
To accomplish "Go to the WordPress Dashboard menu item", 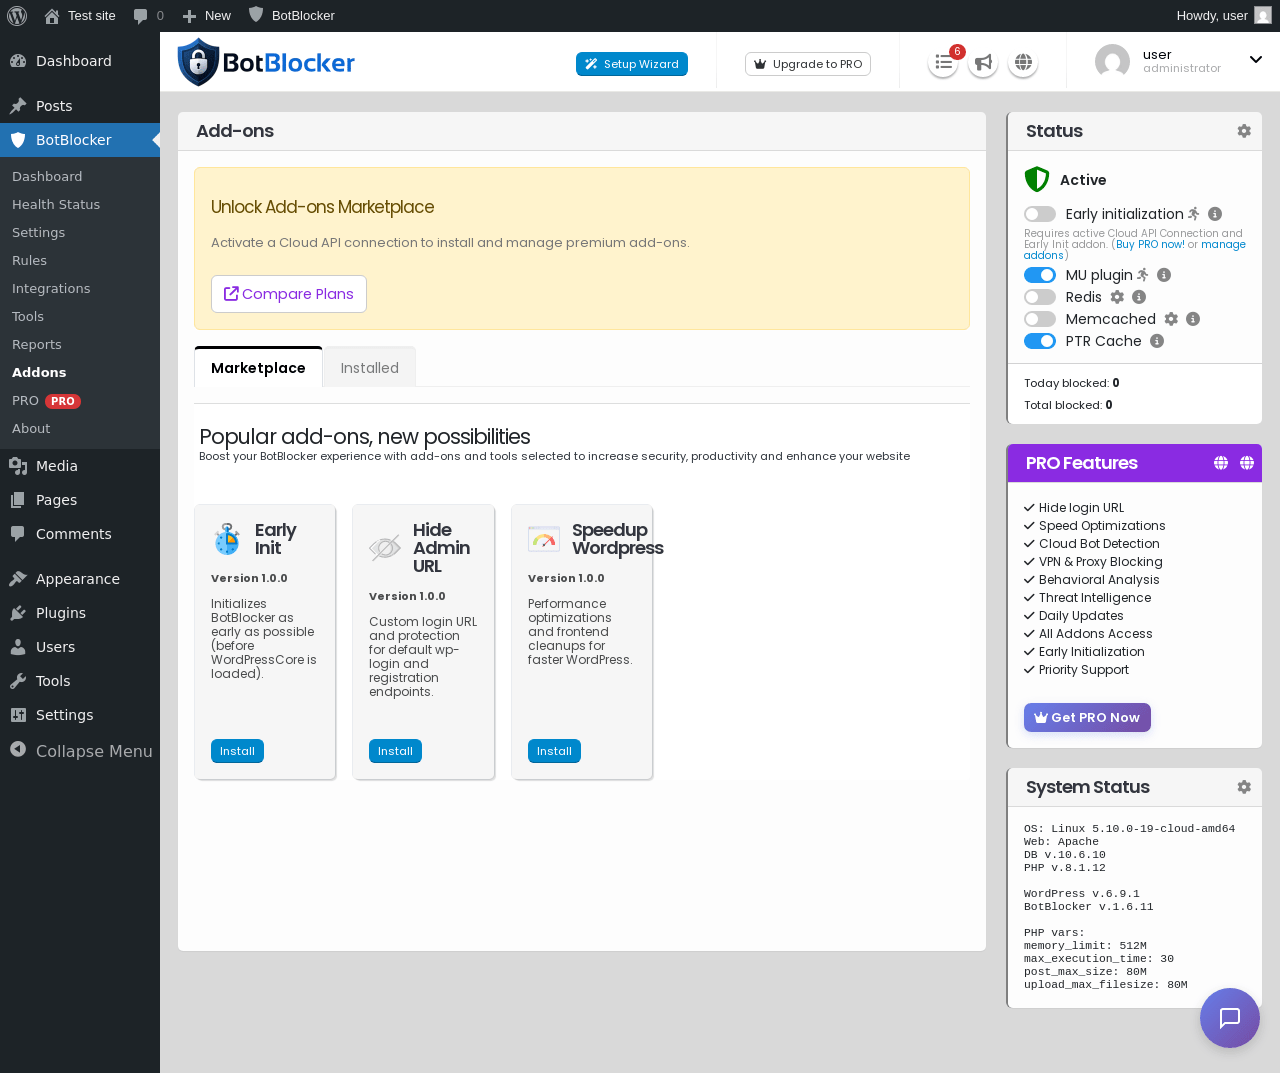I will [80, 61].
